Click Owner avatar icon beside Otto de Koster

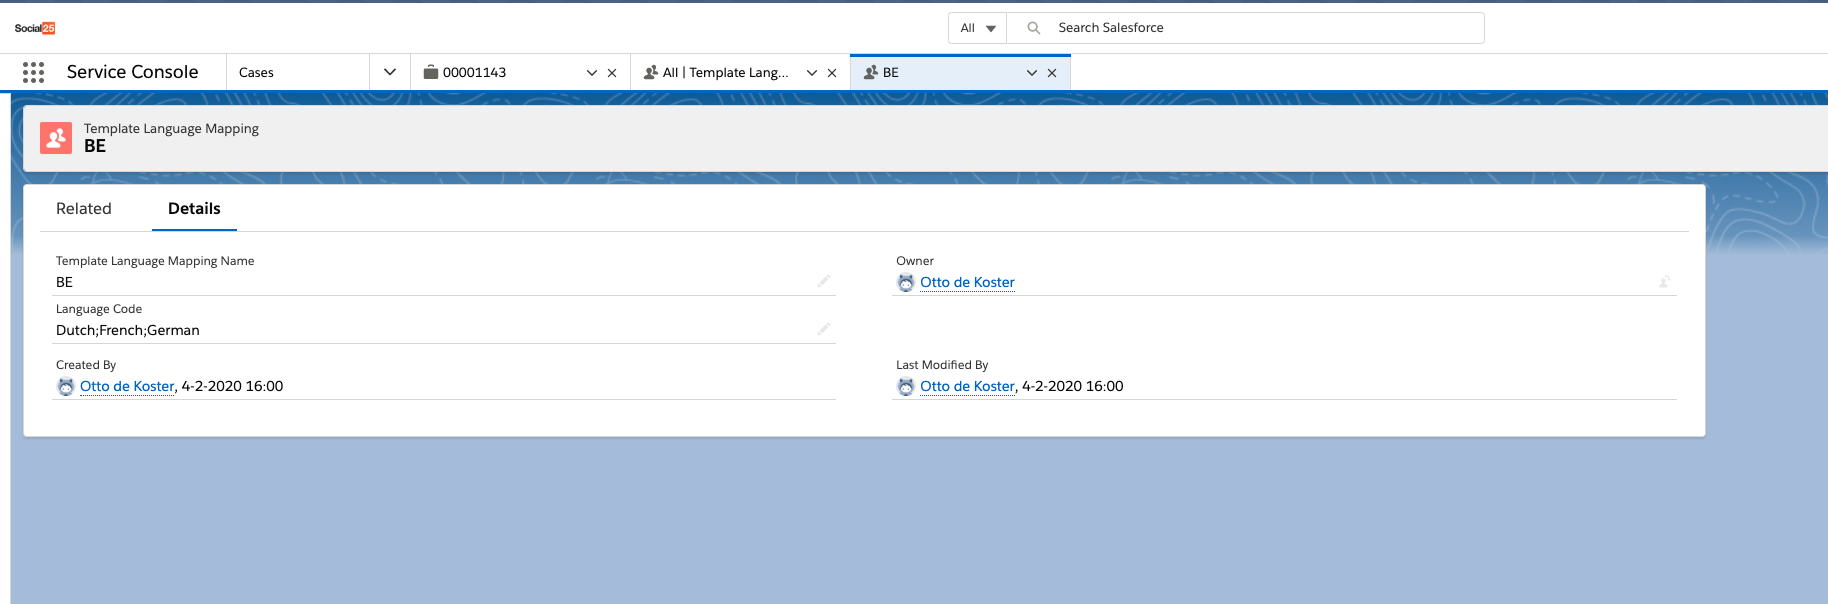tap(906, 283)
